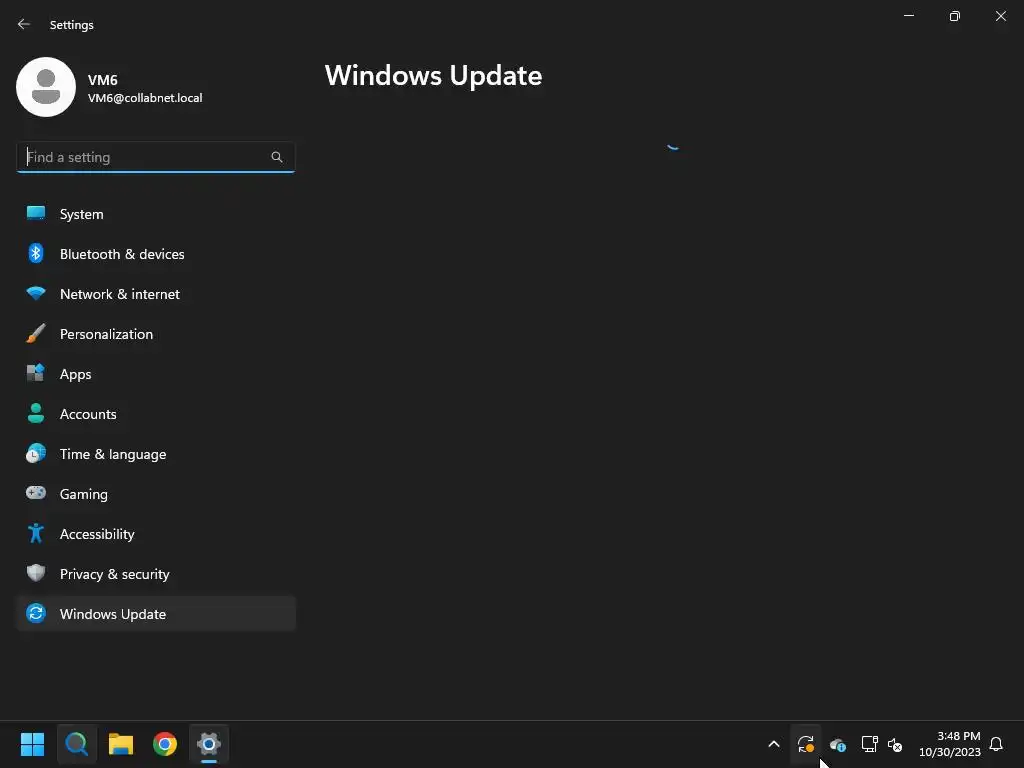Open the notifications bell icon
The width and height of the screenshot is (1024, 768).
(x=997, y=744)
